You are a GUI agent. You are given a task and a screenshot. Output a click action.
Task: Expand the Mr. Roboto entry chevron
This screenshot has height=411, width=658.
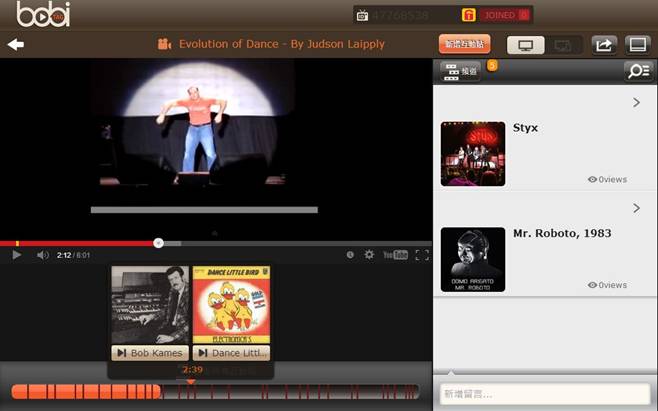[636, 208]
